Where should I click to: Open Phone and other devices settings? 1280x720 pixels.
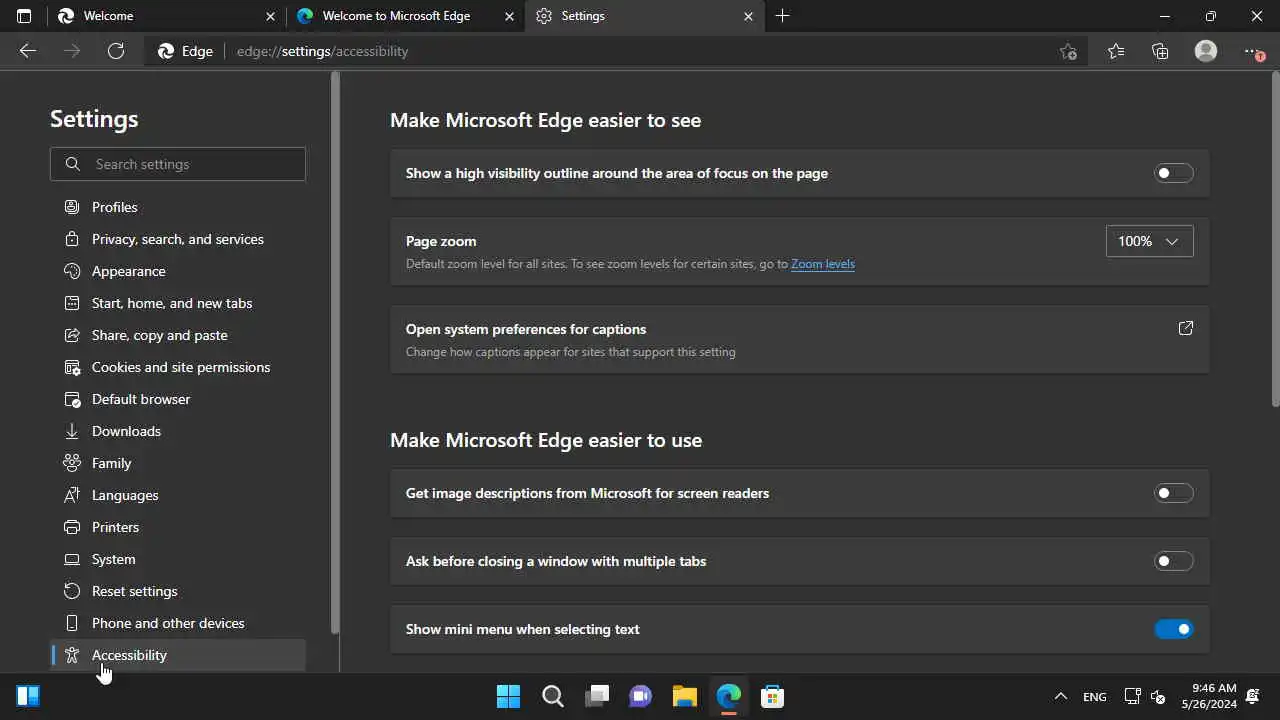(x=178, y=623)
